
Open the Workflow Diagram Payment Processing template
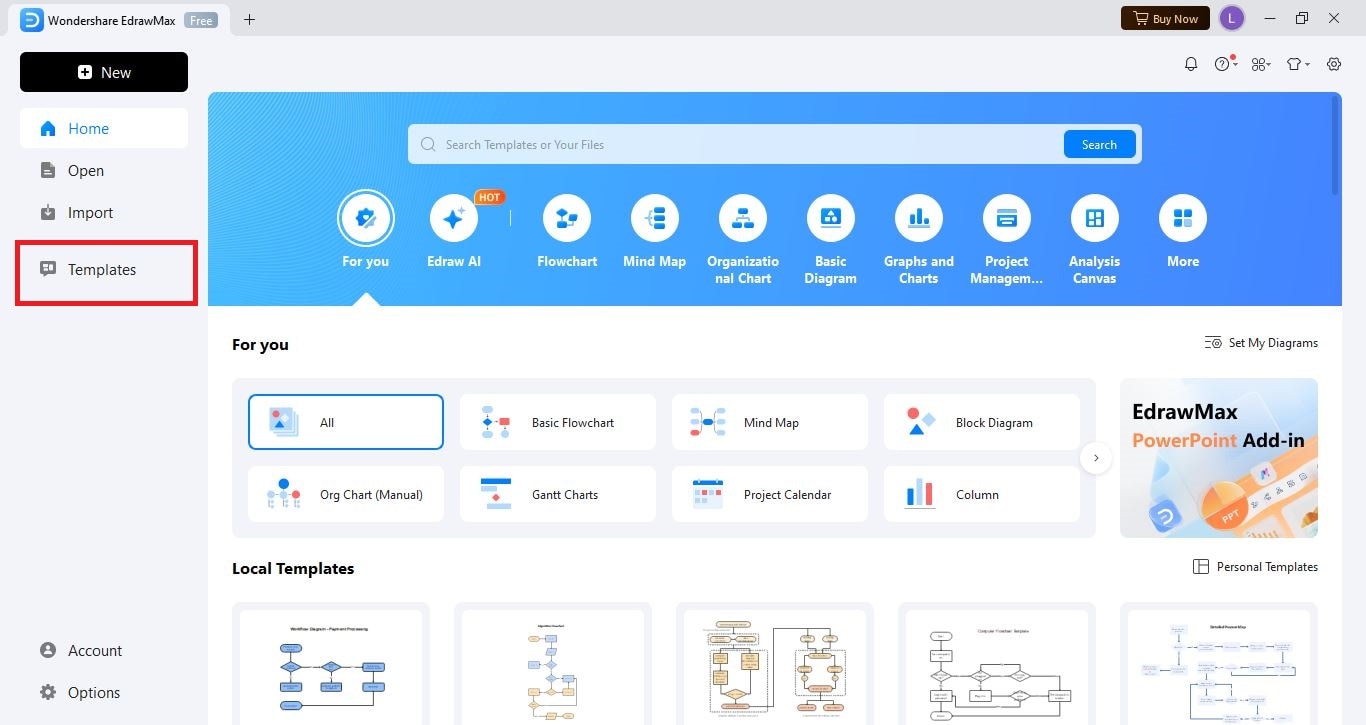tap(331, 664)
